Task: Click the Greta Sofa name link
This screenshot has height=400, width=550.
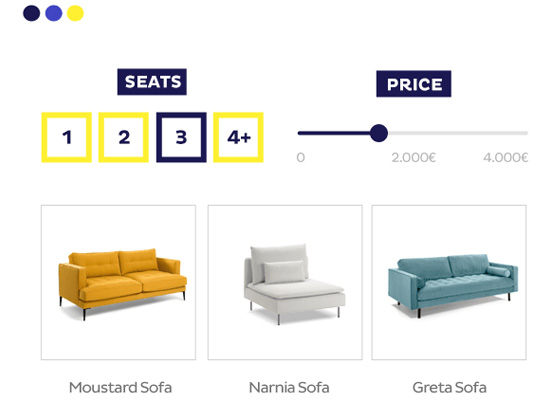Action: click(449, 388)
